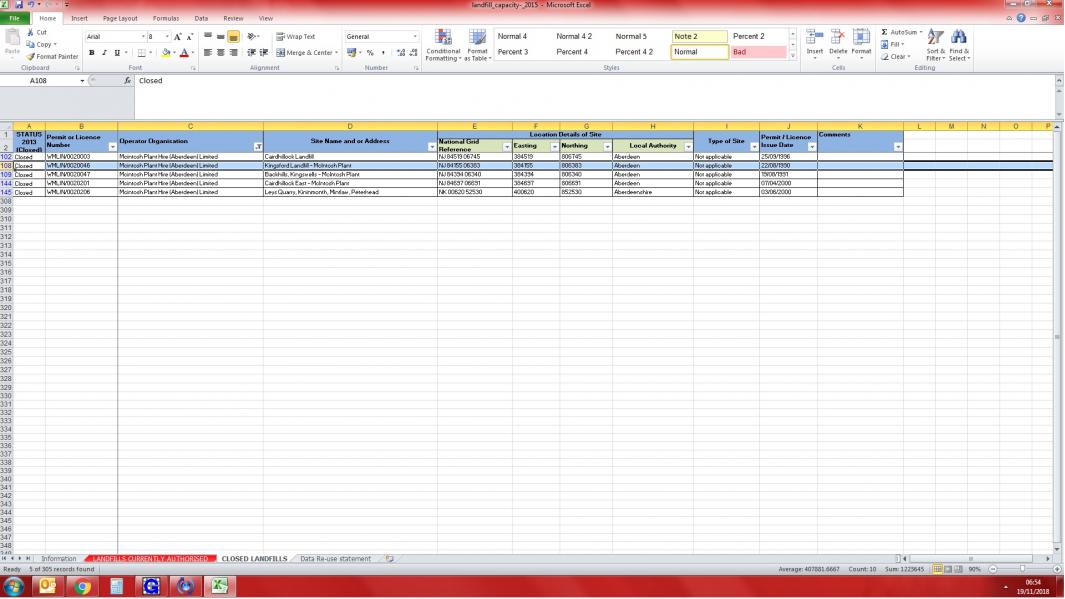1065x599 pixels.
Task: Click the fill color bucket icon
Action: (166, 53)
